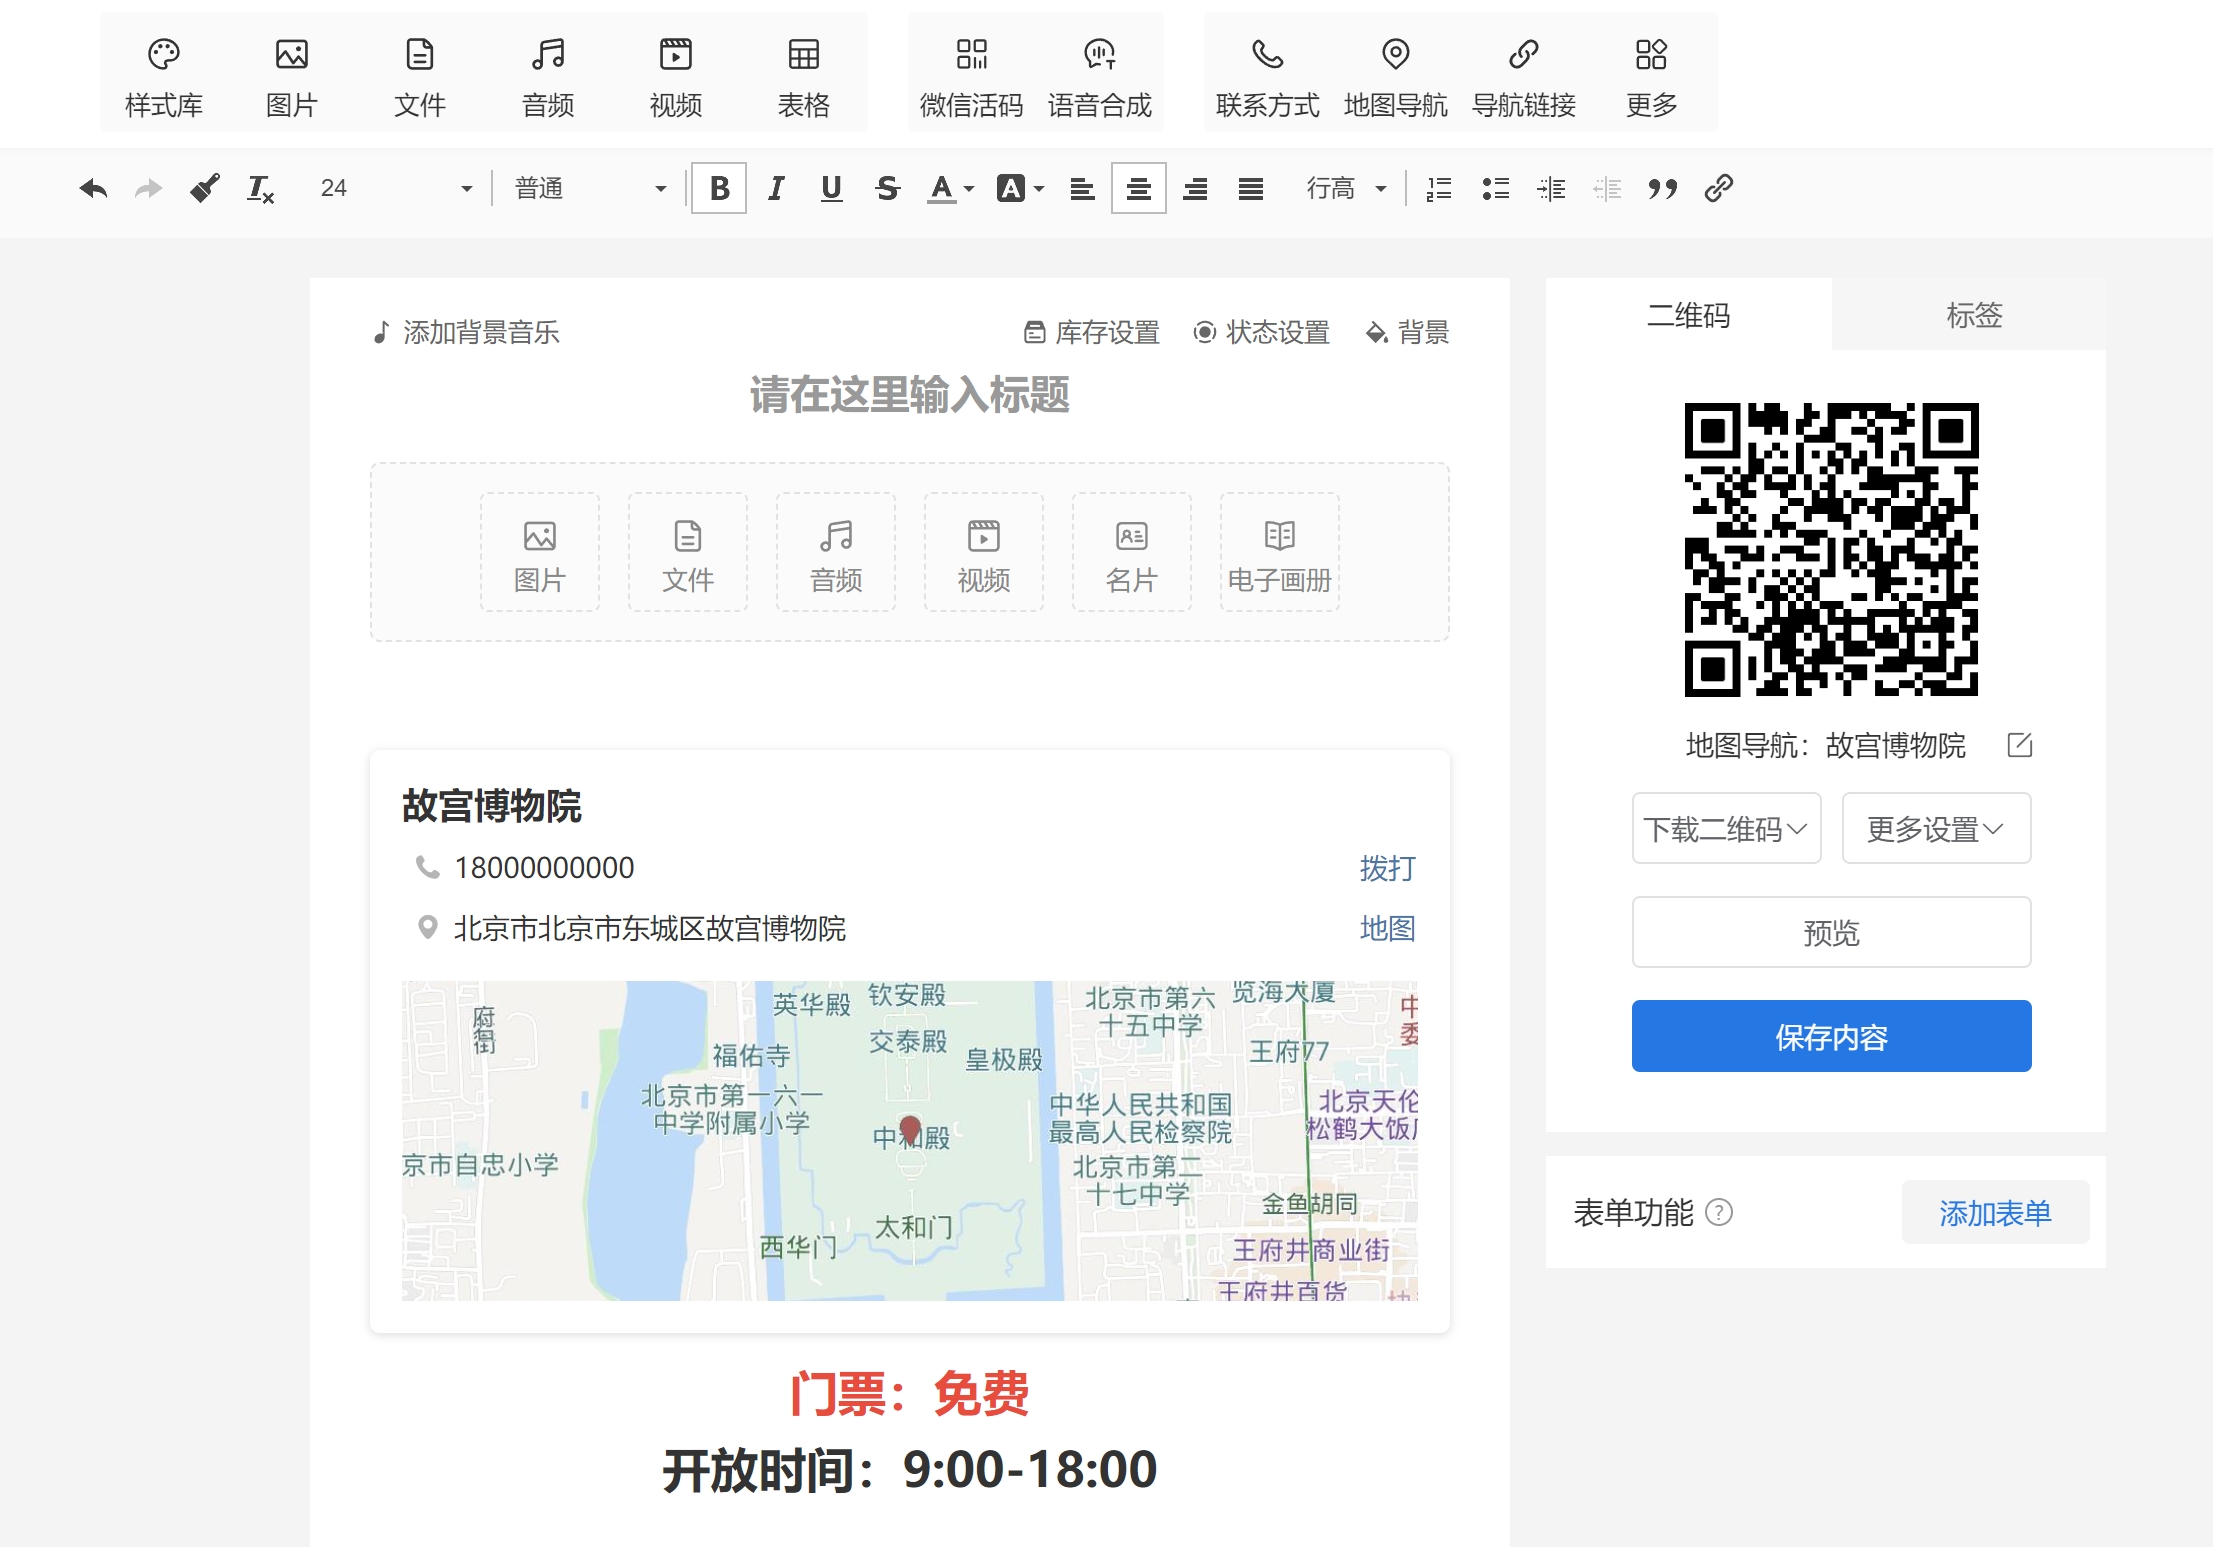Viewport: 2213px width, 1547px height.
Task: Add 电子画册 e-brochure block
Action: [x=1280, y=552]
